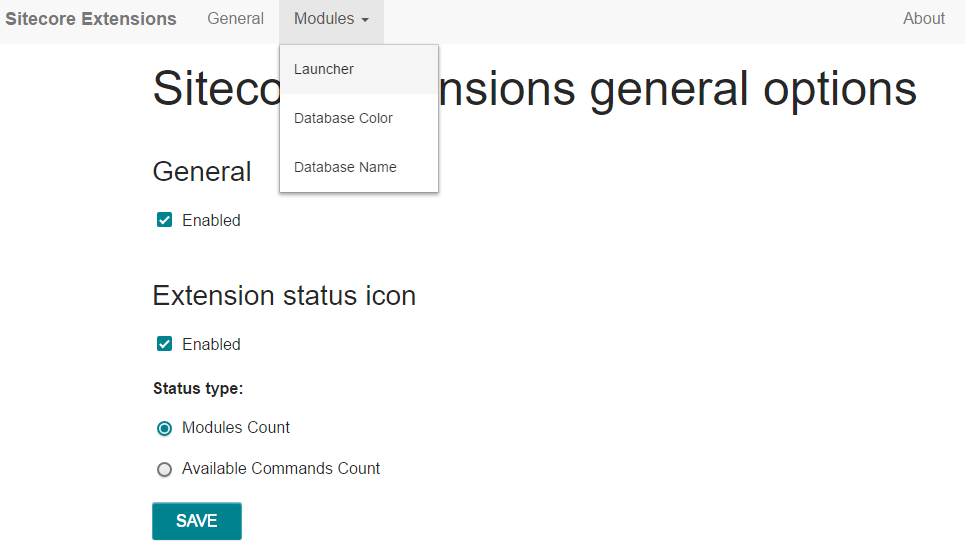Choose the Available Commands Count radio option
The height and width of the screenshot is (554, 965).
(164, 470)
